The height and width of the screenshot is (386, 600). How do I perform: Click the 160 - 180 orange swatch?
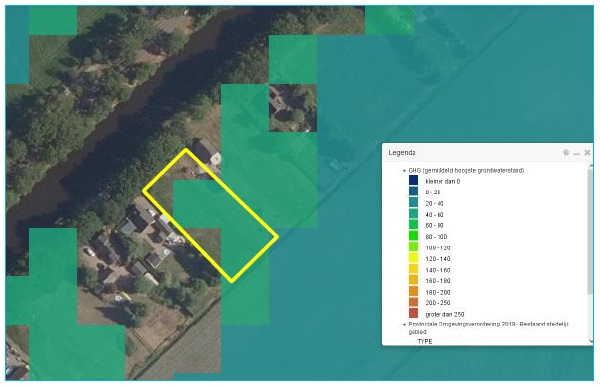[414, 280]
